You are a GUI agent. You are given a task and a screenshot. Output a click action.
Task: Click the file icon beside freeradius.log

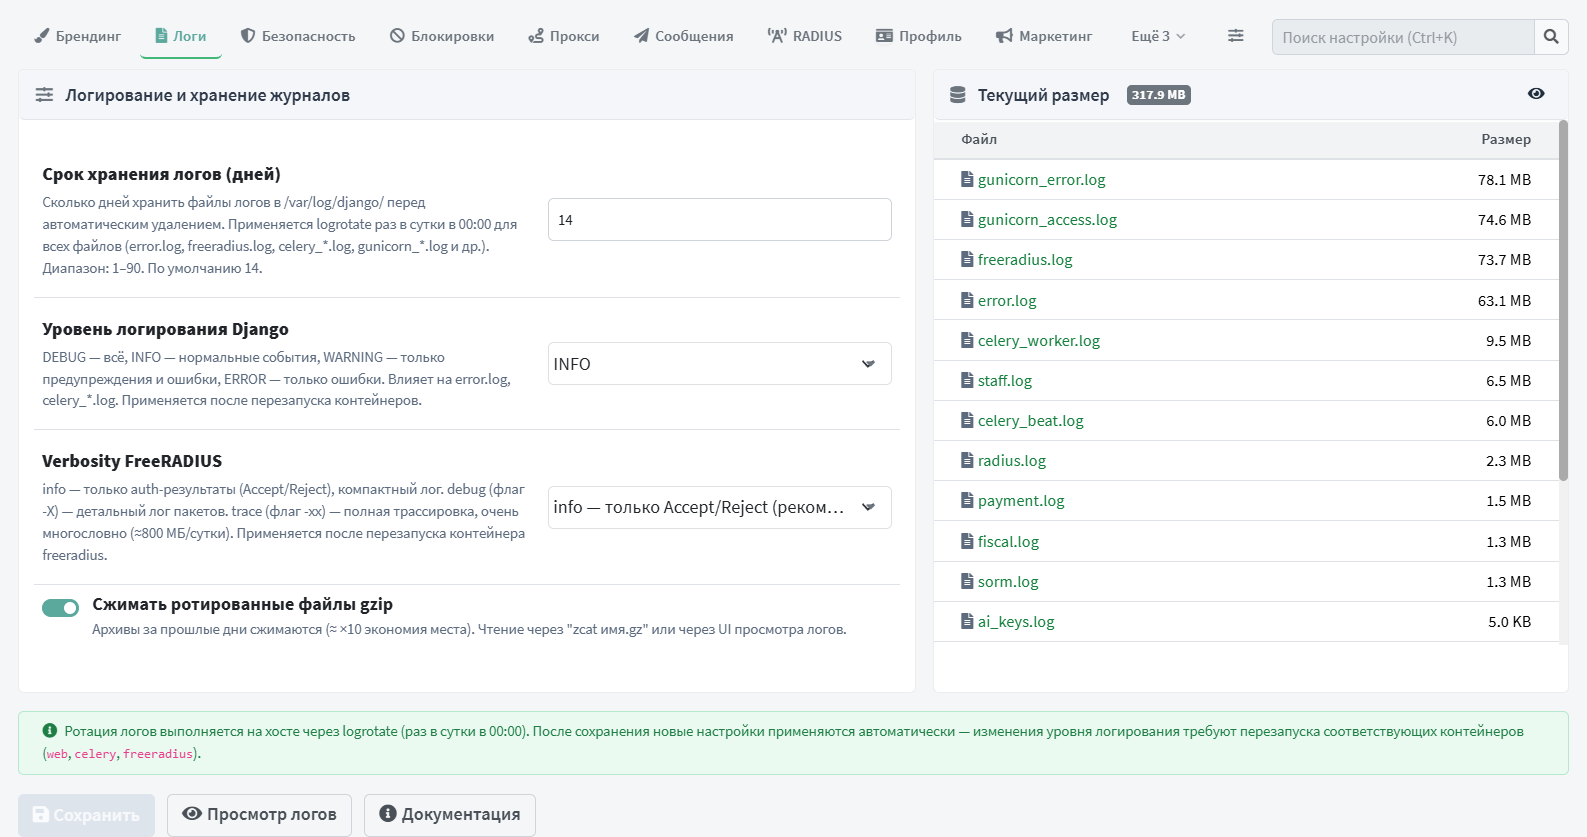967,260
